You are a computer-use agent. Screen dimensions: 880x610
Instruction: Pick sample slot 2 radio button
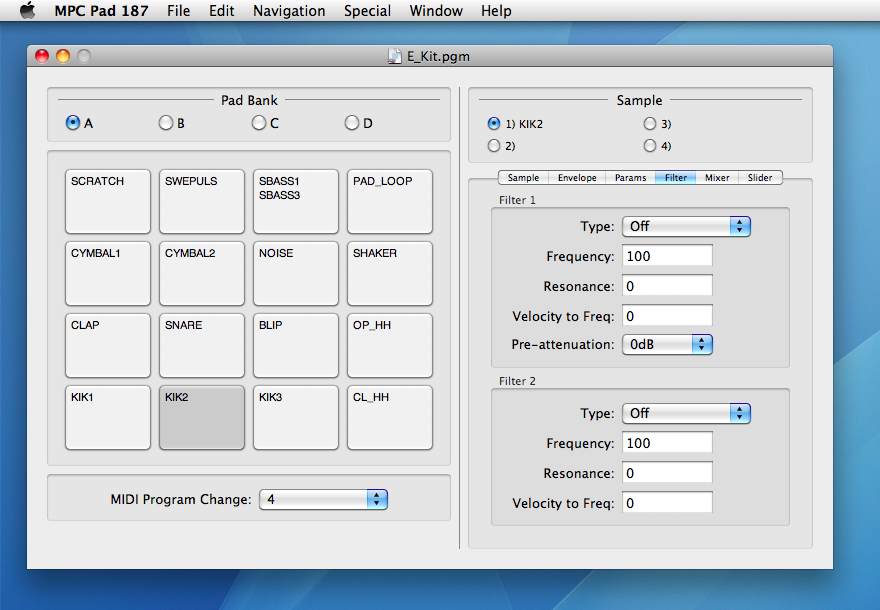(494, 146)
